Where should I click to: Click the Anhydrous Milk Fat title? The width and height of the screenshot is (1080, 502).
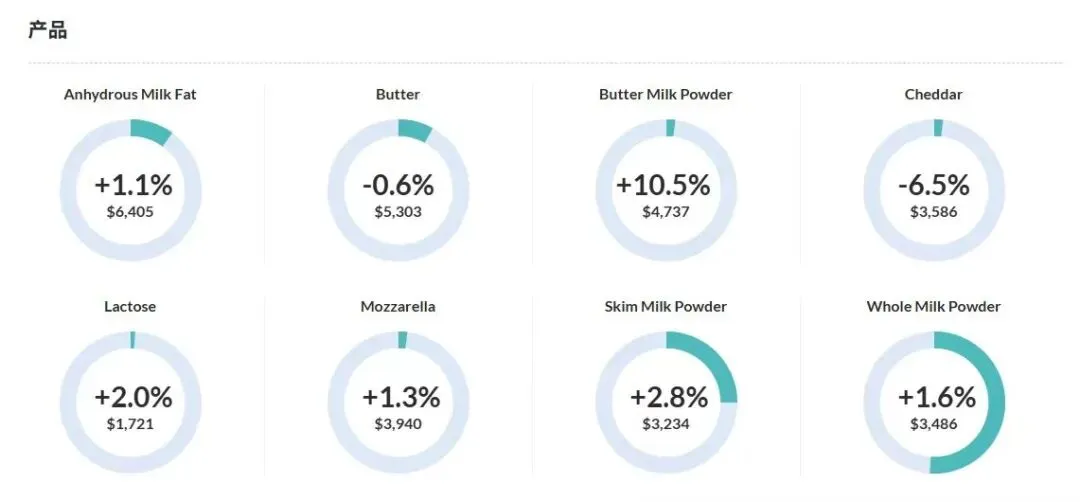click(130, 94)
